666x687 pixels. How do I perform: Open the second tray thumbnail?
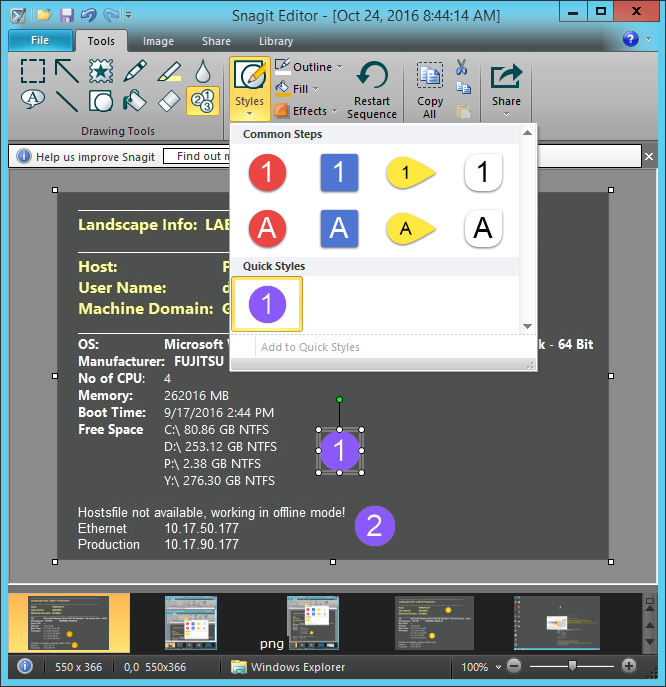click(191, 623)
